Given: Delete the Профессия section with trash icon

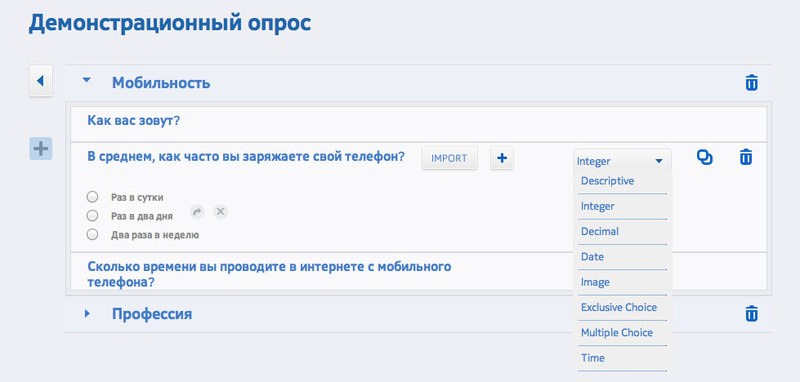Looking at the screenshot, I should tap(752, 313).
